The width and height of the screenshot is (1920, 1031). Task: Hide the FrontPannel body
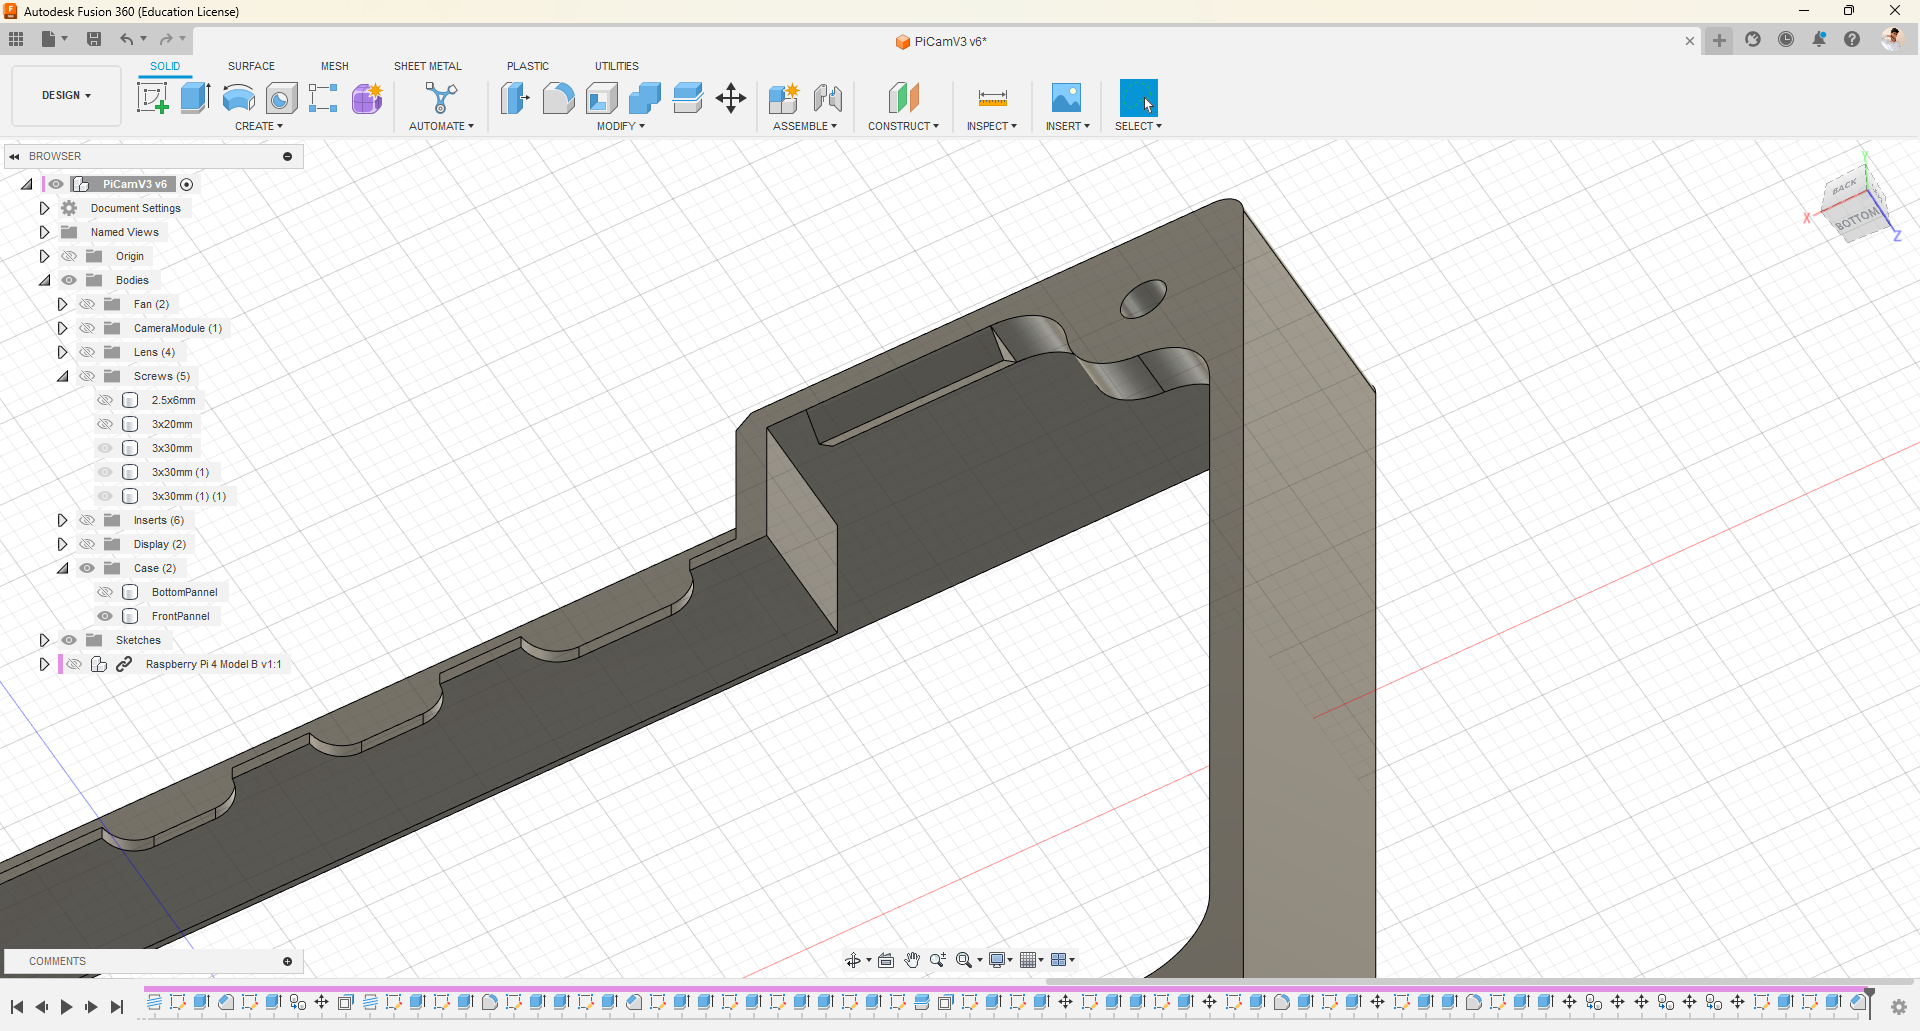(105, 616)
